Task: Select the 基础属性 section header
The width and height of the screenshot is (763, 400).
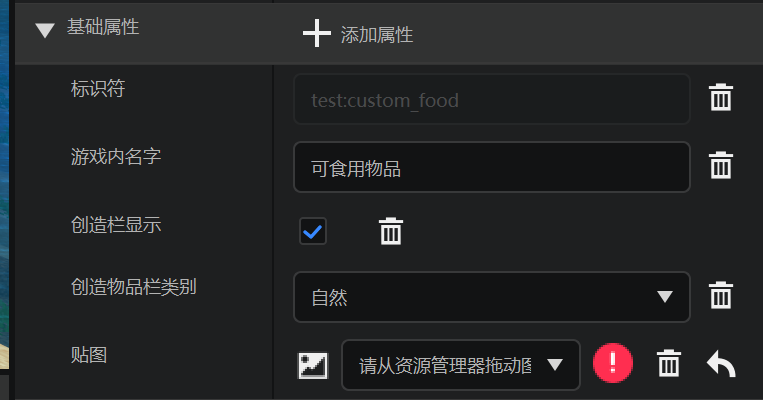Action: coord(103,27)
